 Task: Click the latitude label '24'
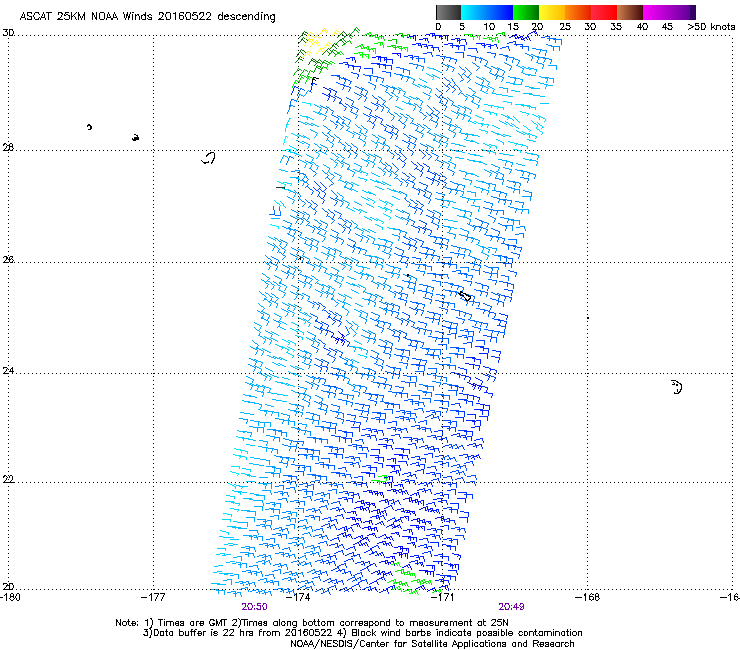pyautogui.click(x=8, y=371)
